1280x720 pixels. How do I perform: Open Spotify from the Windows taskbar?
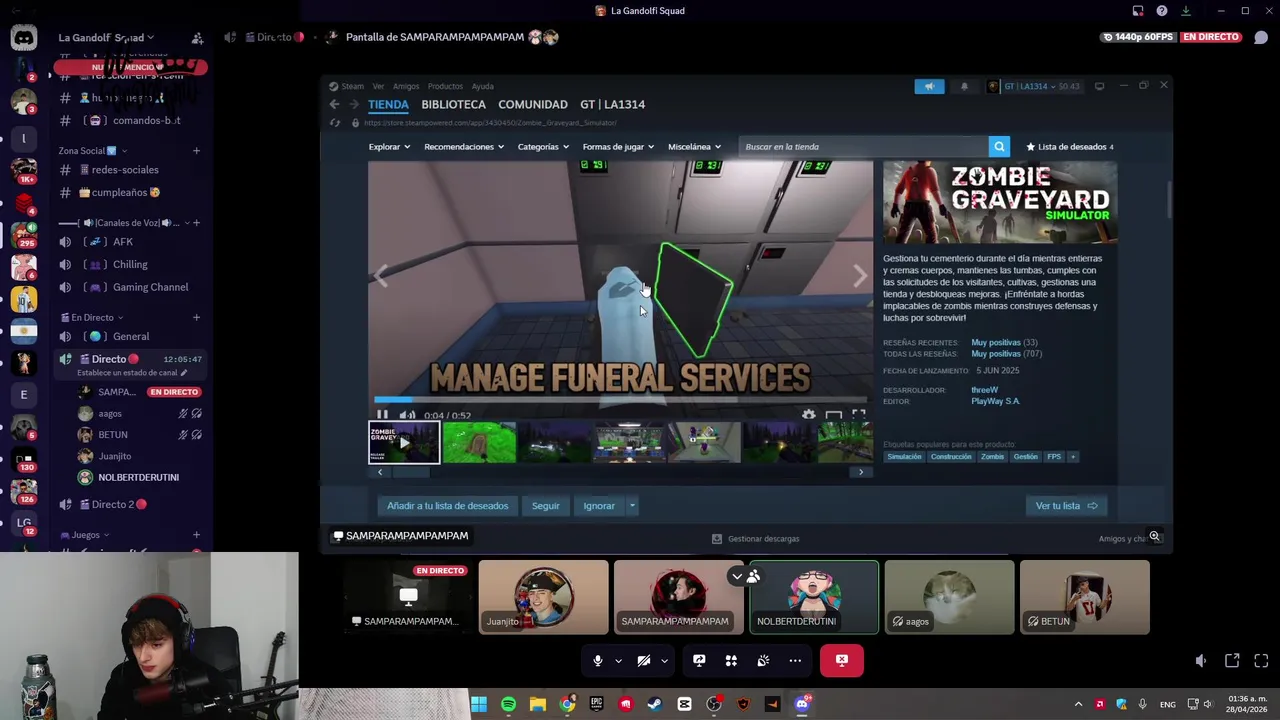[508, 704]
